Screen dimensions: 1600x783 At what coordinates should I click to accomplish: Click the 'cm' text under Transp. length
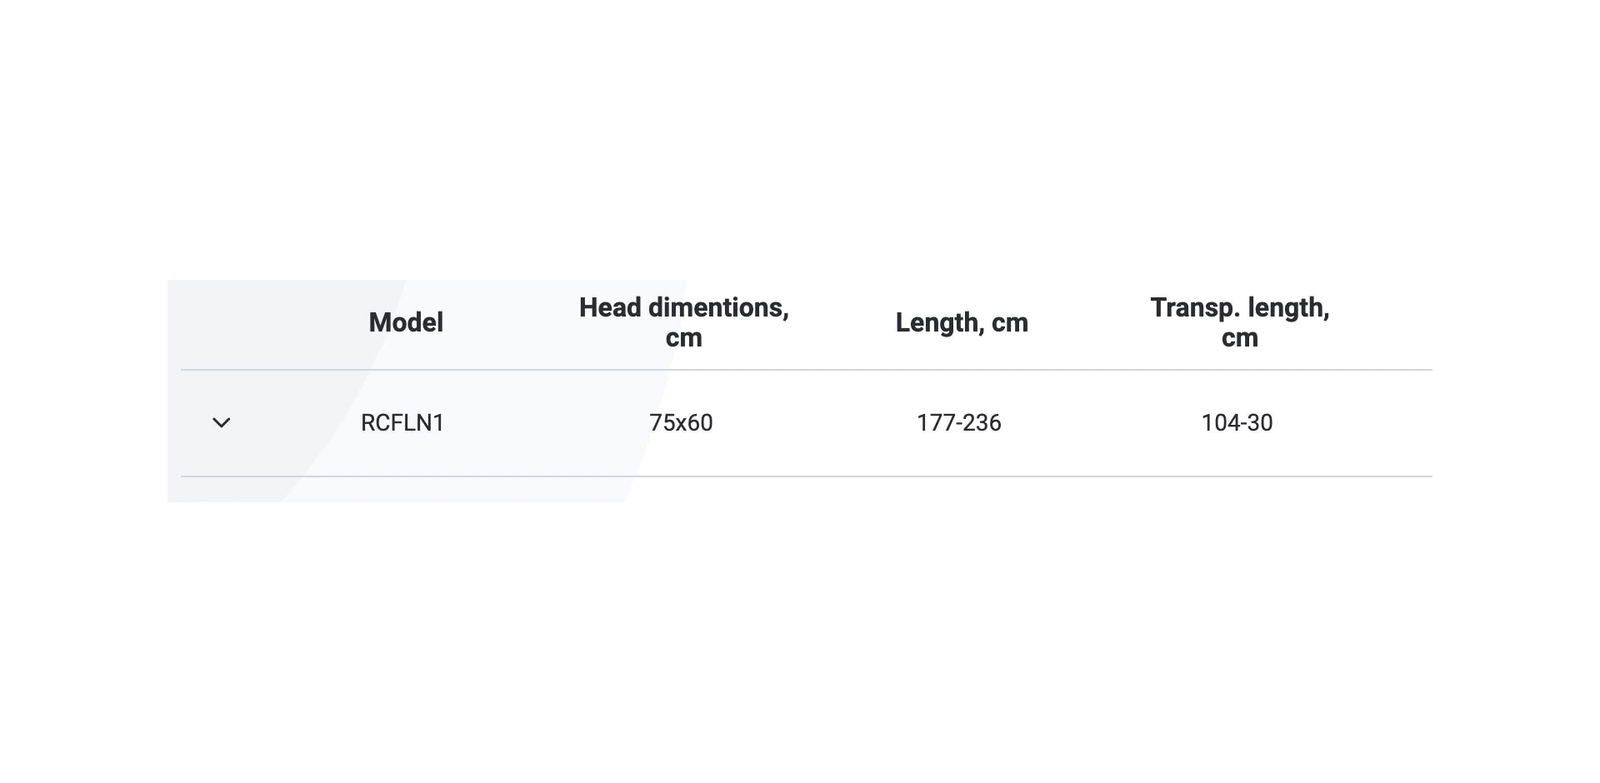[1239, 338]
